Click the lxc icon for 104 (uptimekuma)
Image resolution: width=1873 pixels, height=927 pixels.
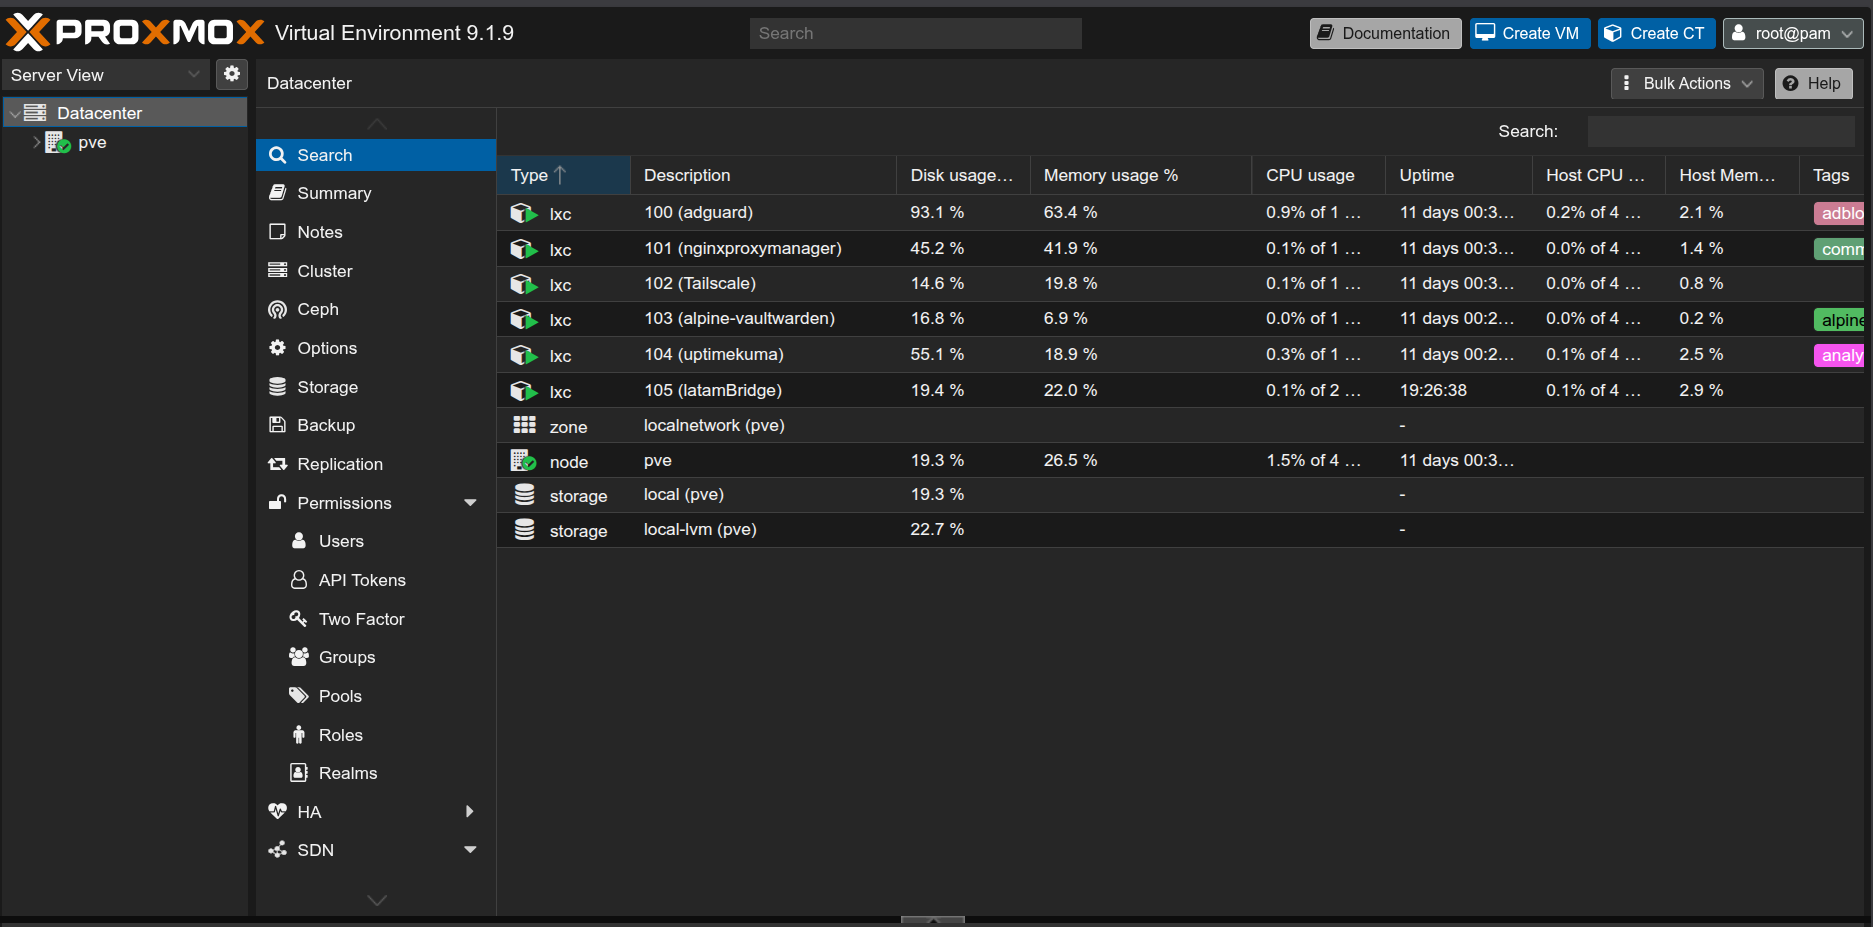click(524, 355)
